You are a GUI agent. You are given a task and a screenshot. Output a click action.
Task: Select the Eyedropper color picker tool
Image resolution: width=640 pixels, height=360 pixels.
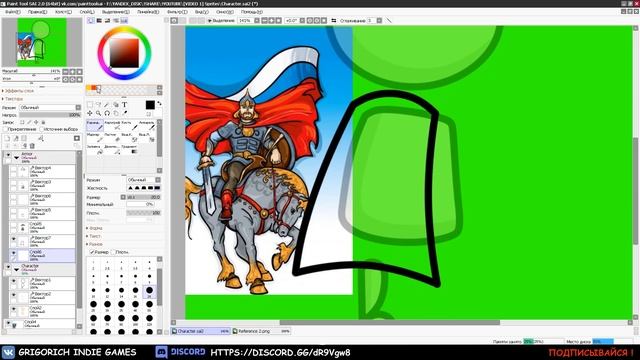[x=124, y=113]
